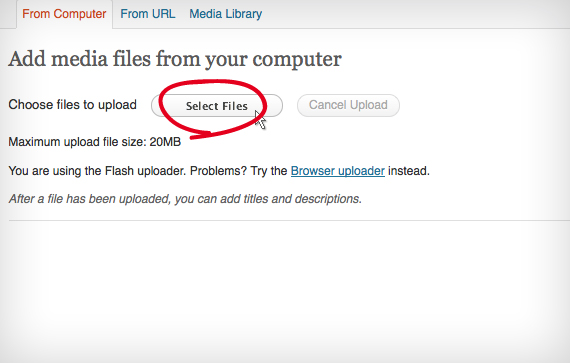570x363 pixels.
Task: Click the 'Choose files to upload' label
Action: pyautogui.click(x=72, y=105)
